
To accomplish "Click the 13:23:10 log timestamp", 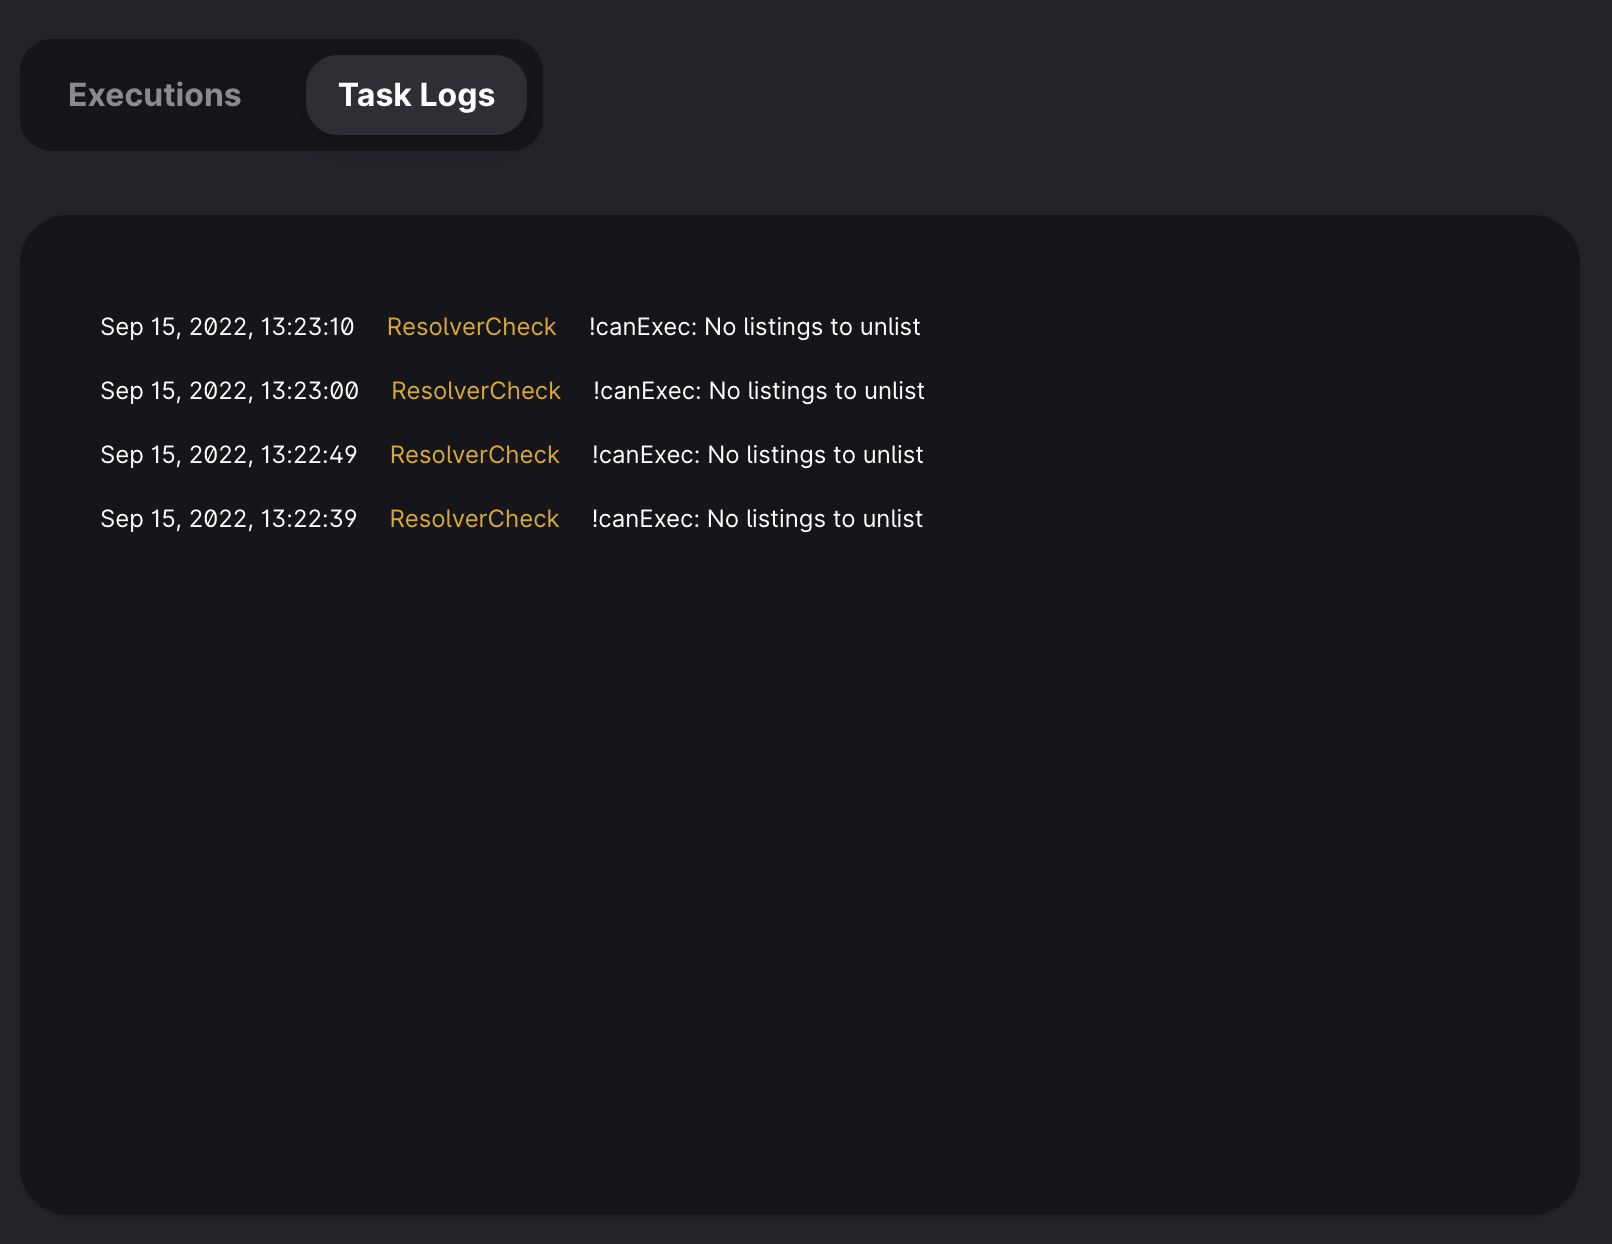I will click(227, 327).
